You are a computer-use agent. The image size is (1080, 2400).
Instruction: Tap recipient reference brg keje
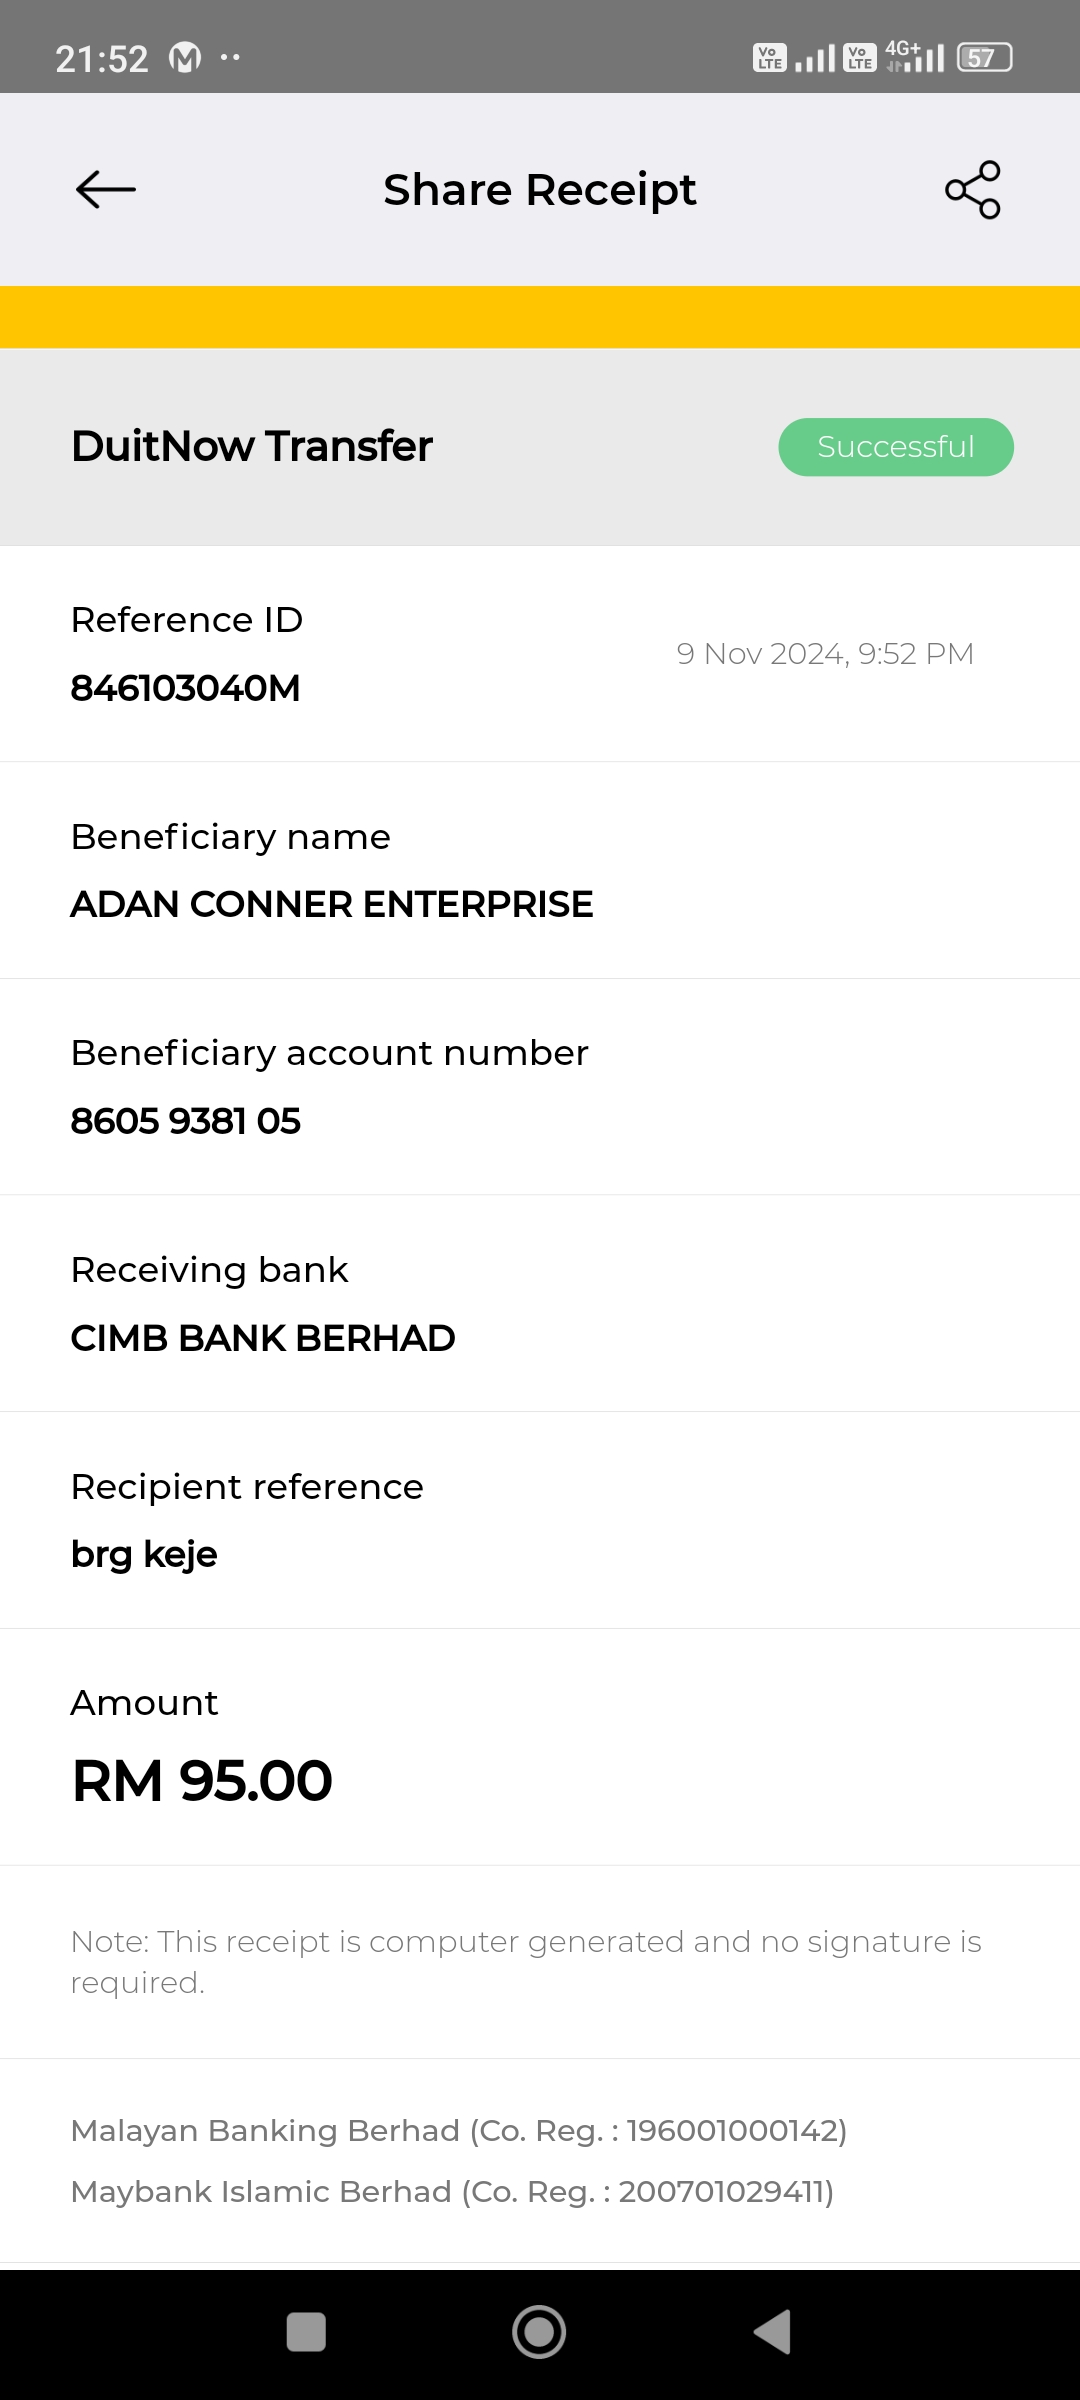pos(144,1554)
